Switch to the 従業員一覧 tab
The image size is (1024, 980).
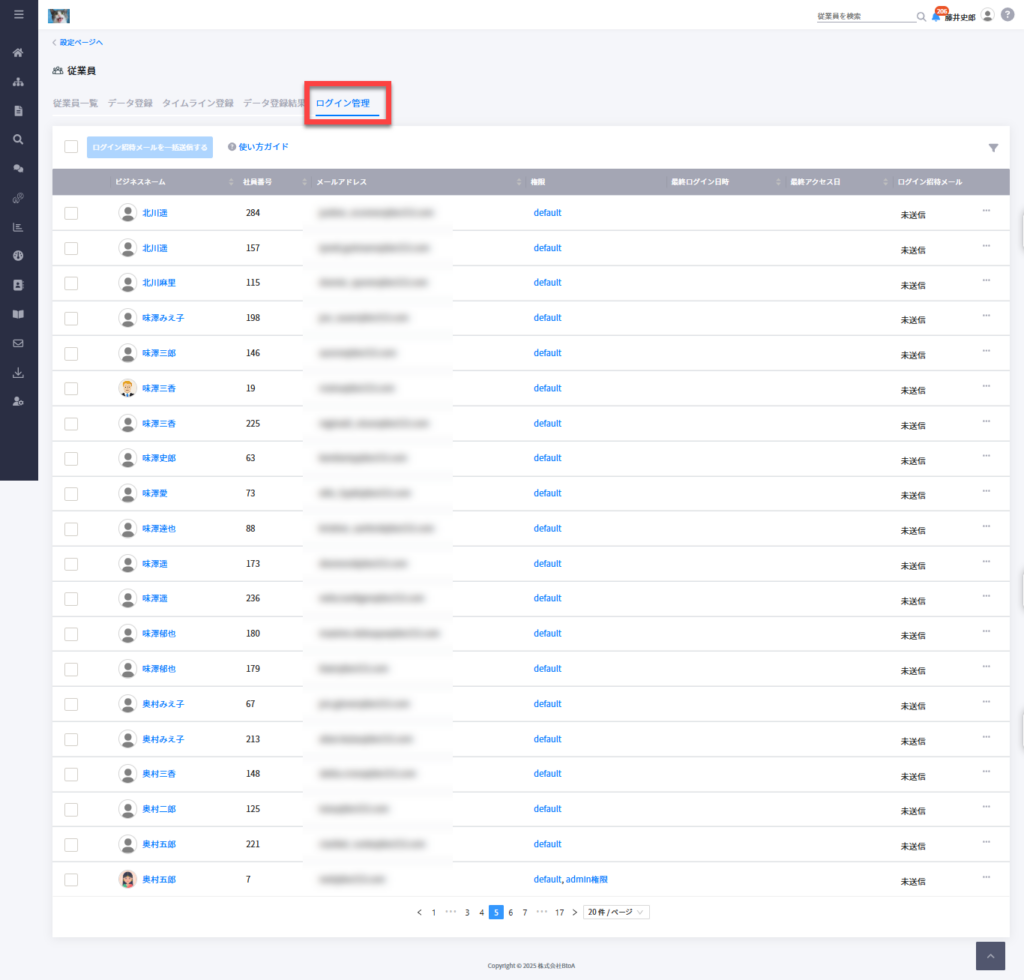(75, 103)
